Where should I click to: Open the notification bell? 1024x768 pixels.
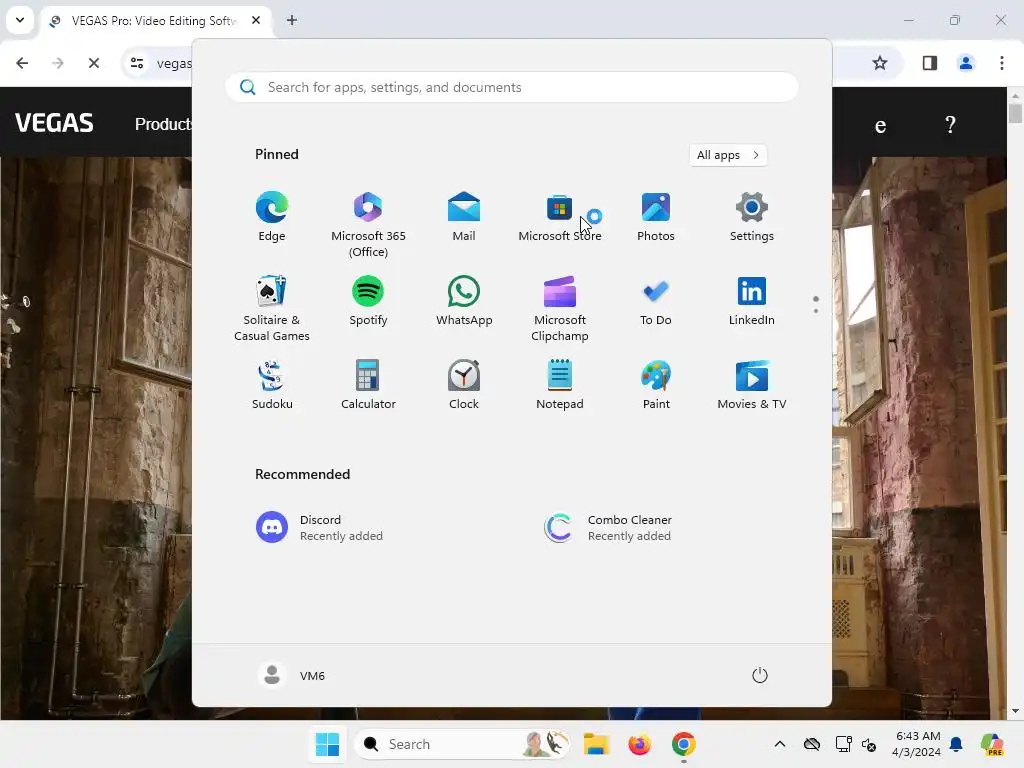click(x=956, y=744)
